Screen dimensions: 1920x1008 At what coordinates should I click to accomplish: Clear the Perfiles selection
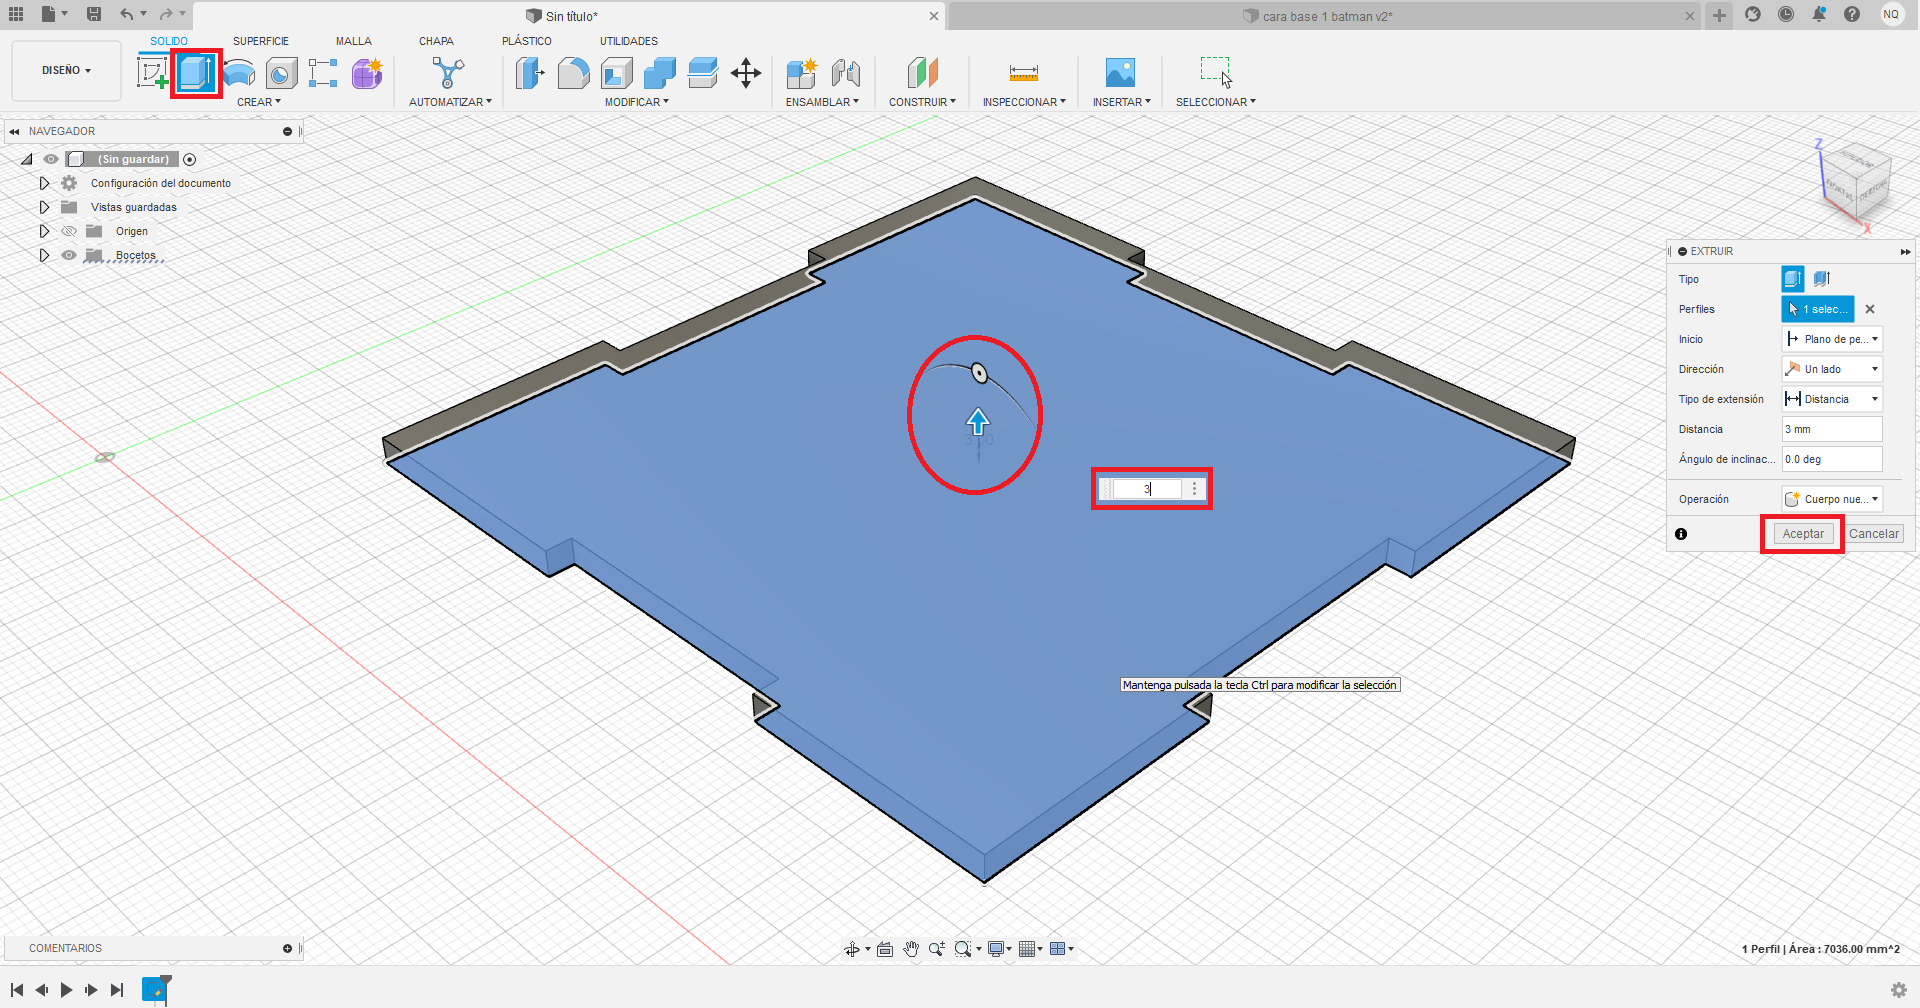(x=1870, y=309)
